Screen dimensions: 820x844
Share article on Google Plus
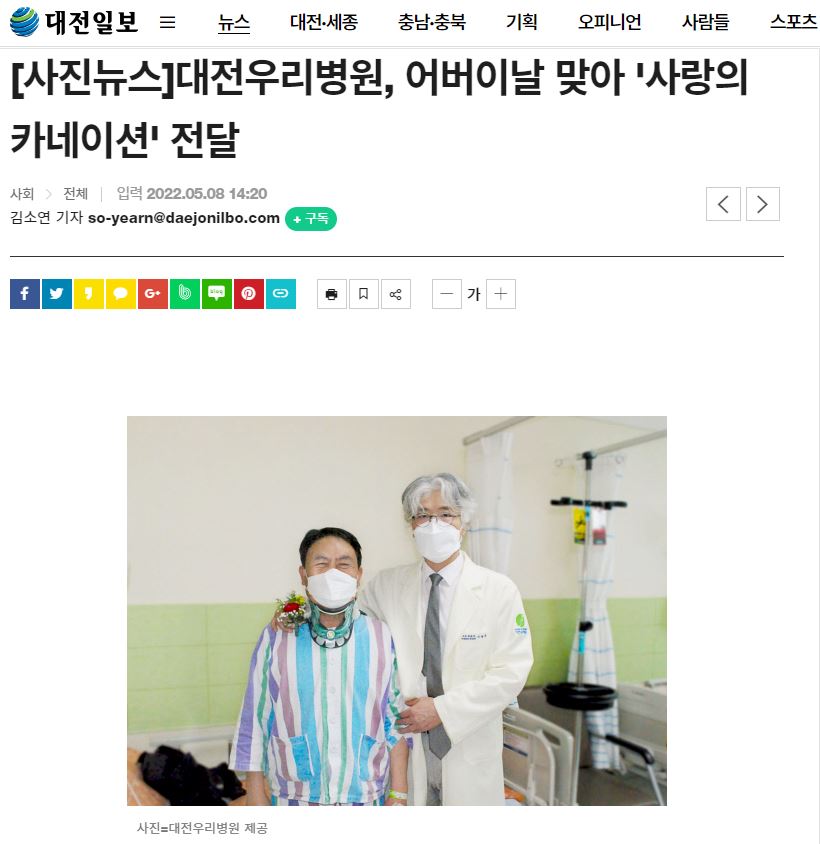(153, 294)
